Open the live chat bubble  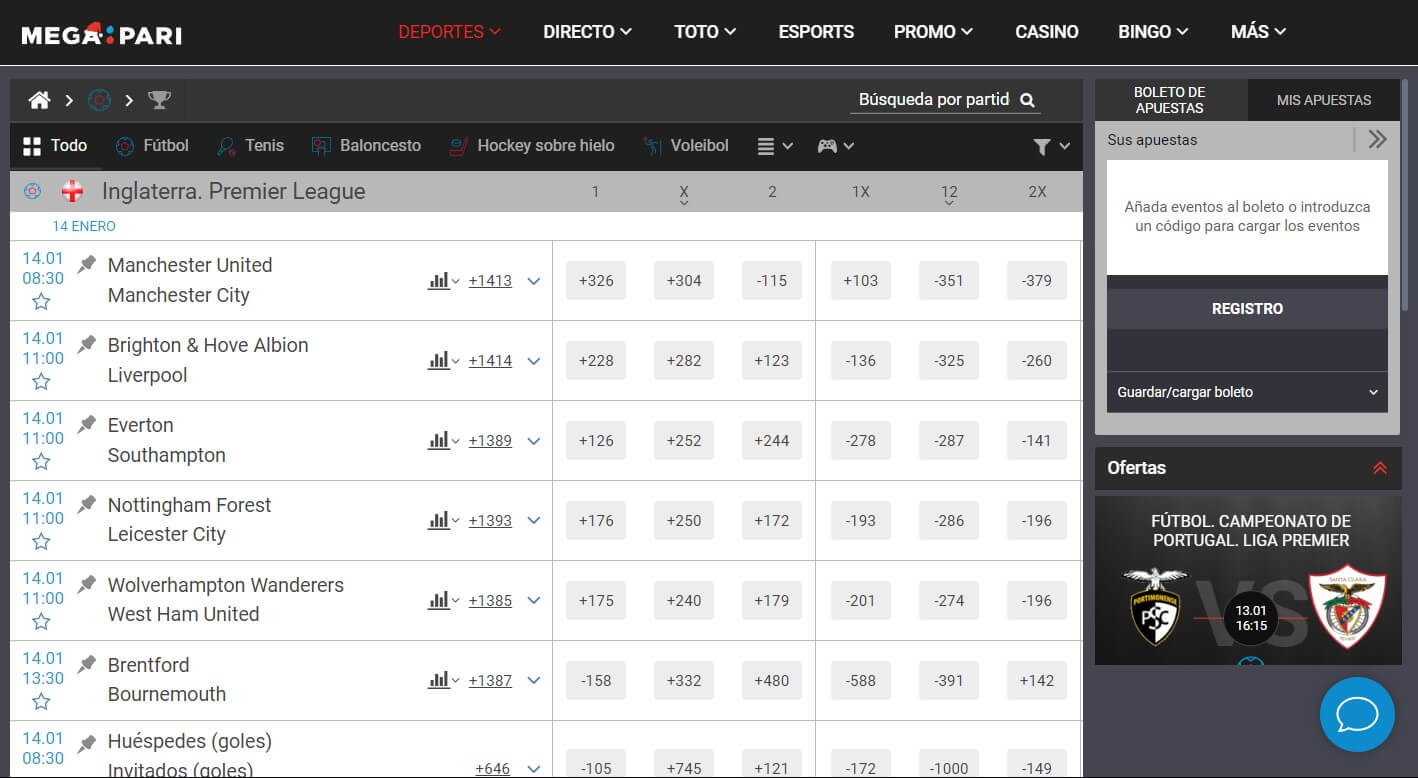(x=1357, y=715)
